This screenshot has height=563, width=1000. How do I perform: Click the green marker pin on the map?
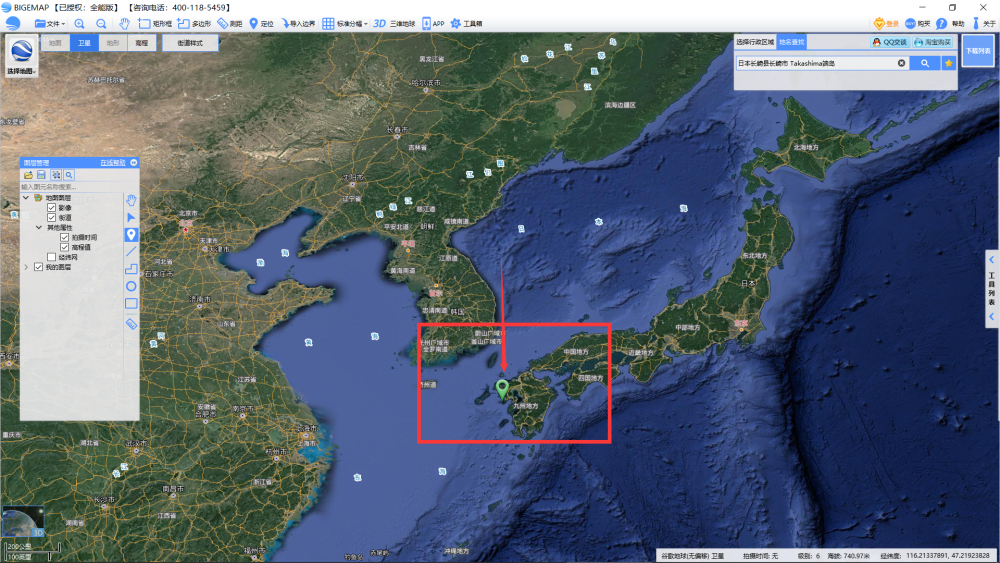coord(503,389)
